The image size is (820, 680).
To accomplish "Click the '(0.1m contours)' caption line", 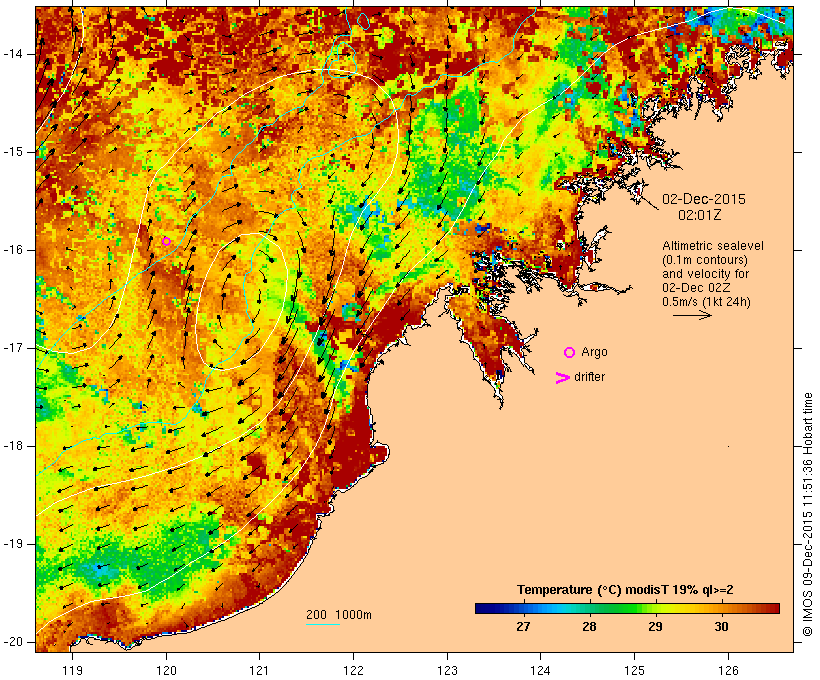I will (x=705, y=260).
